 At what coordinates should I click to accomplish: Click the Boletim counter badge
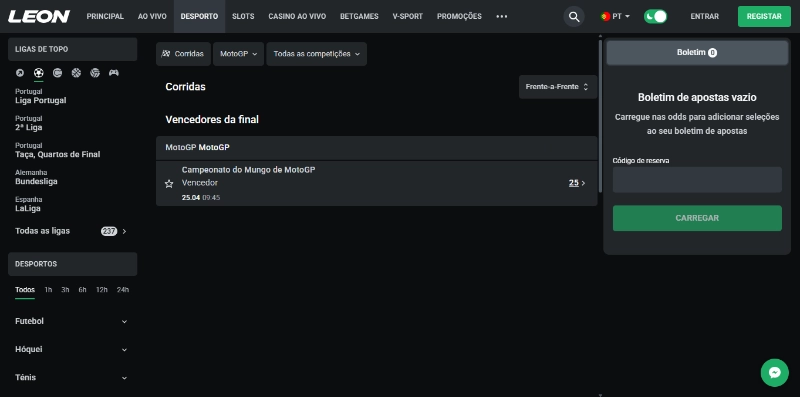[x=712, y=53]
